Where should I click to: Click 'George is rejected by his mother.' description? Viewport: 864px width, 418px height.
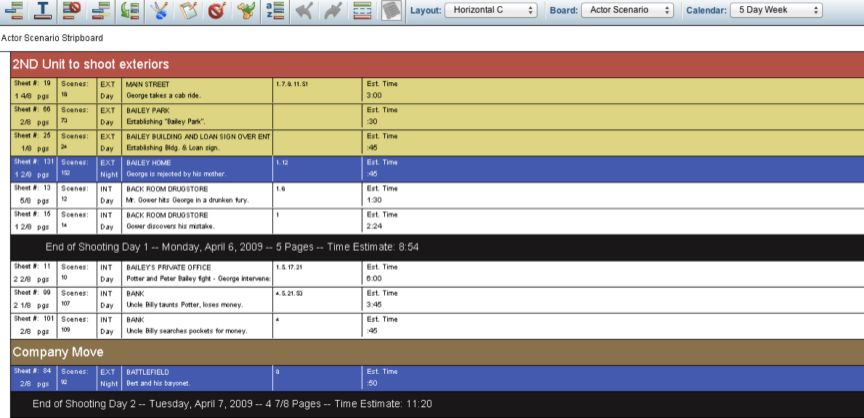(176, 174)
